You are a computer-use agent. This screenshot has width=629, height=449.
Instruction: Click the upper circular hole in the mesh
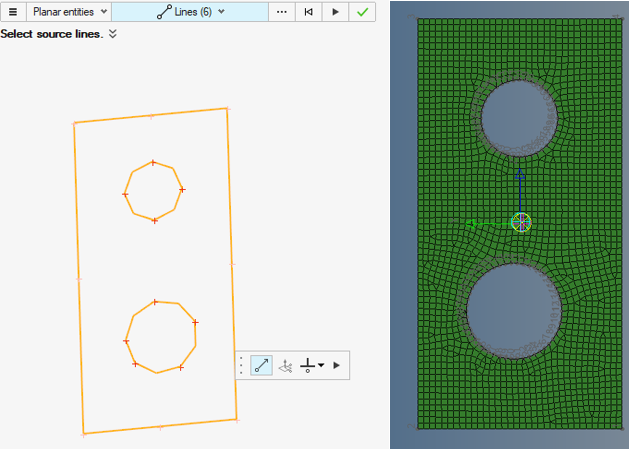[520, 118]
